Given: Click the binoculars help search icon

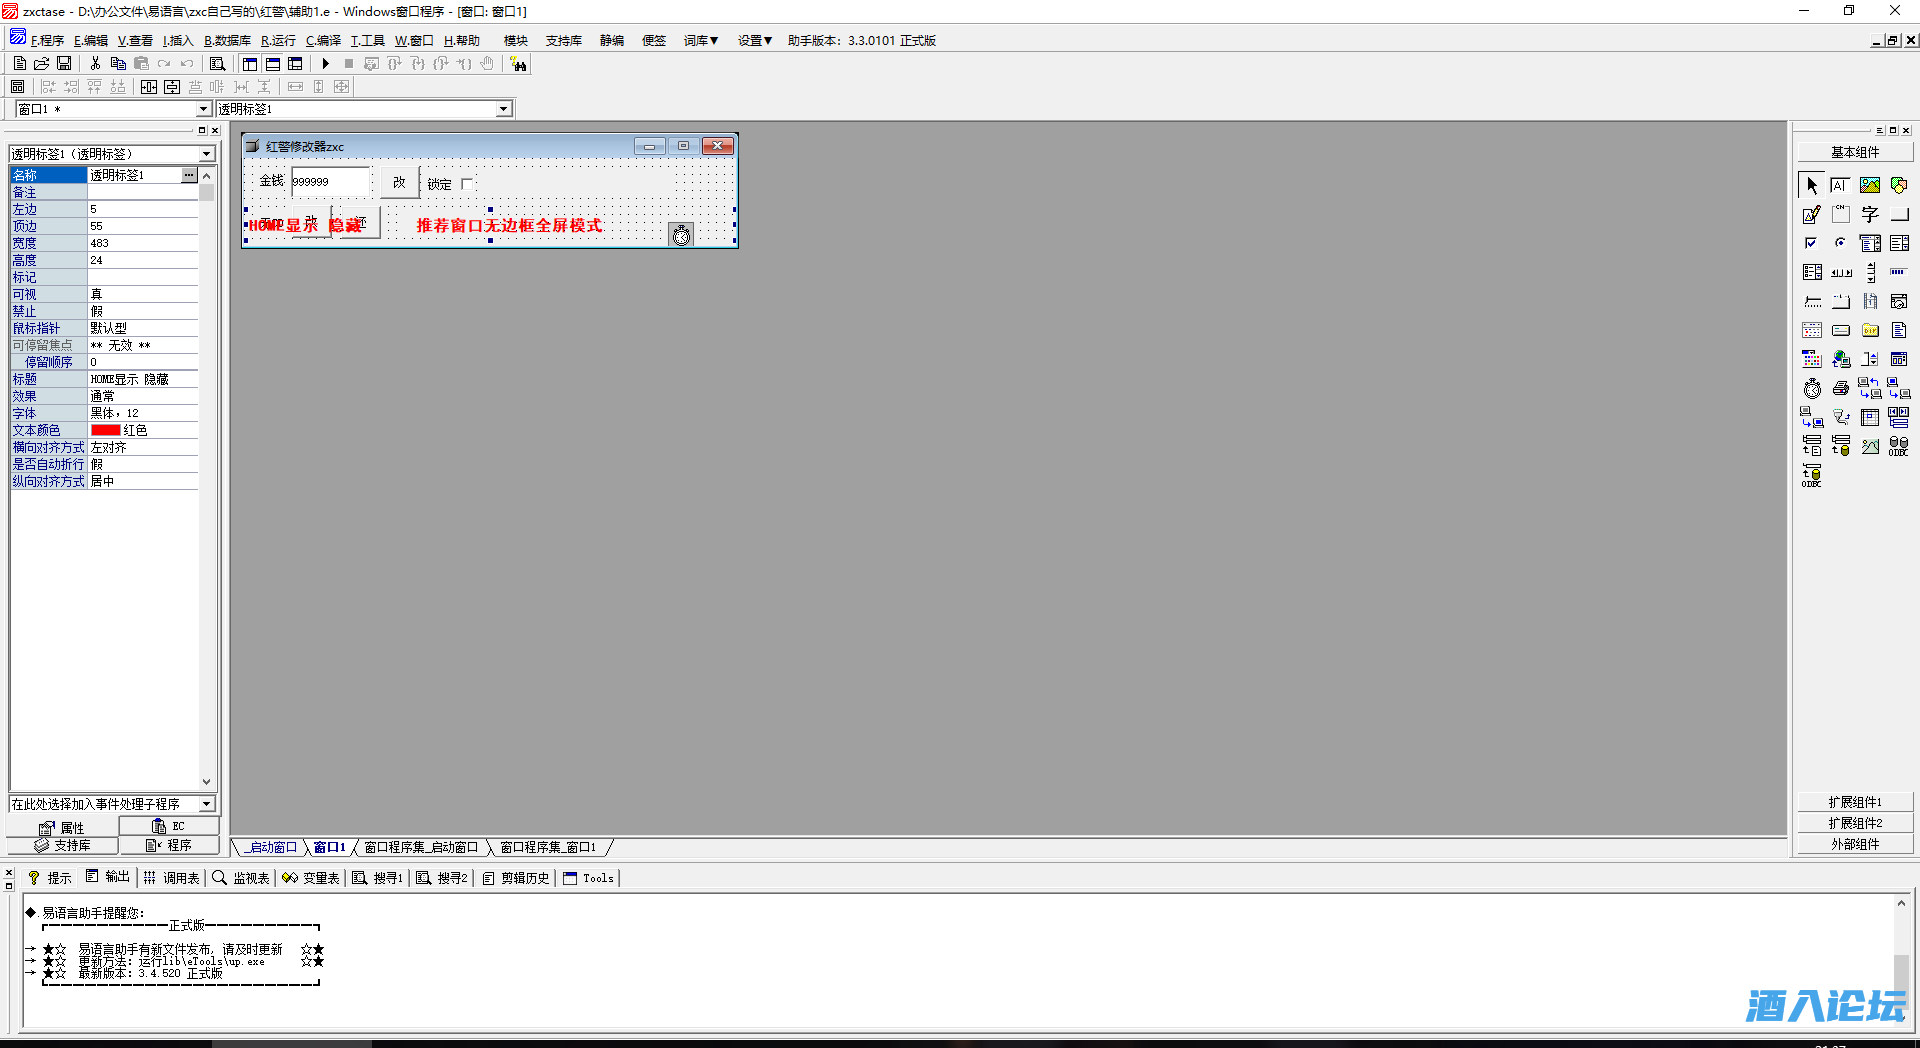Looking at the screenshot, I should point(518,63).
